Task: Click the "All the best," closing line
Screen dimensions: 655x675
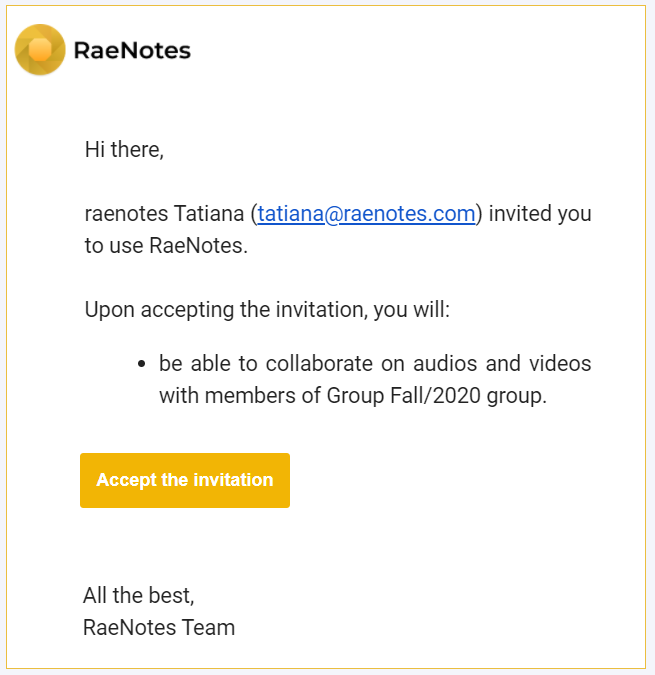Action: (x=139, y=595)
